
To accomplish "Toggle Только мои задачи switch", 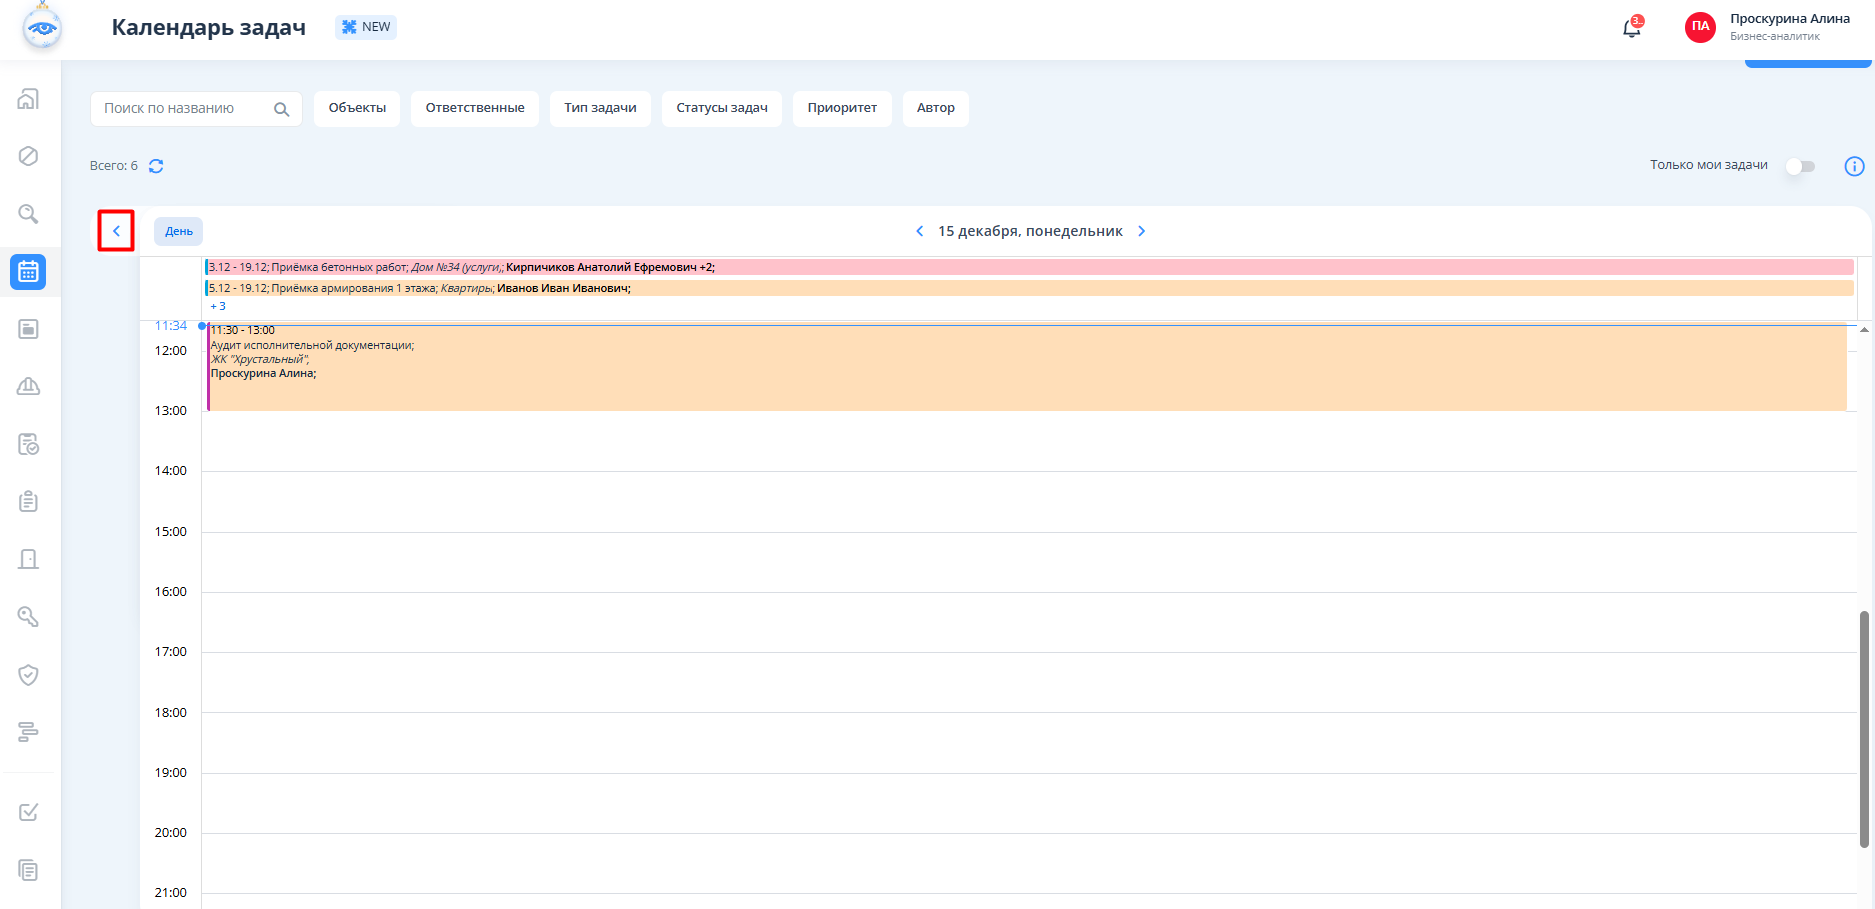I will coord(1801,166).
